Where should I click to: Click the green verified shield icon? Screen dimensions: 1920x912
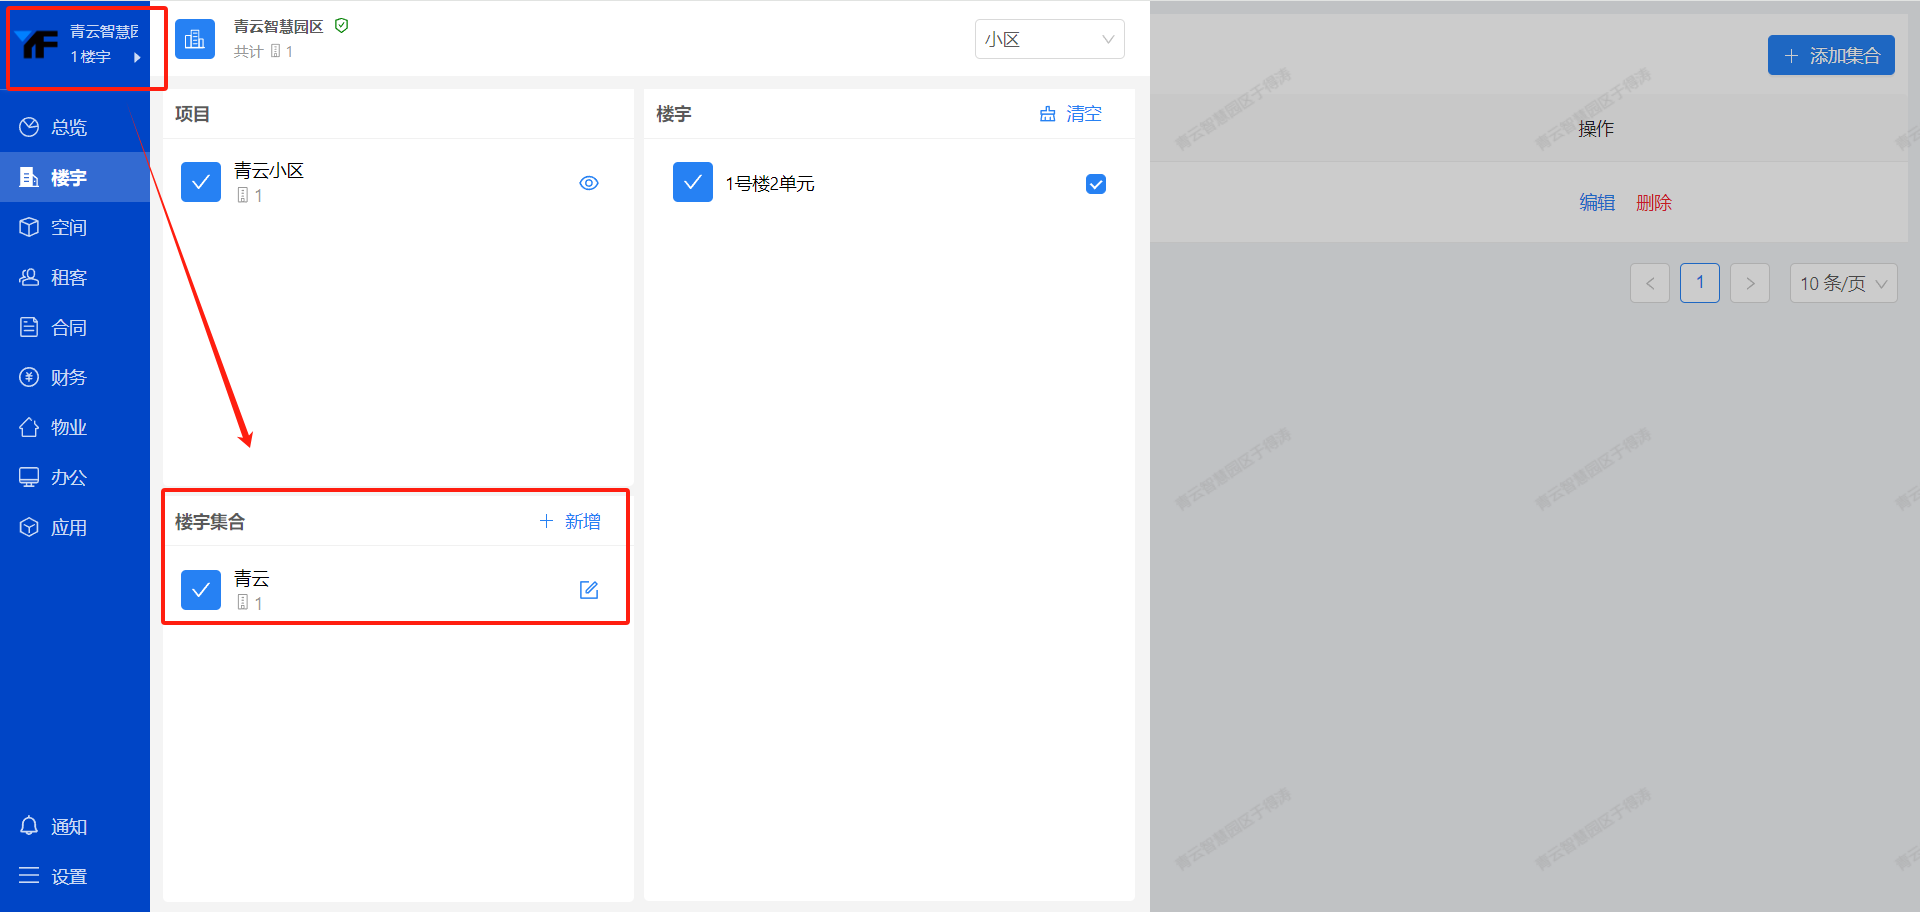point(342,26)
